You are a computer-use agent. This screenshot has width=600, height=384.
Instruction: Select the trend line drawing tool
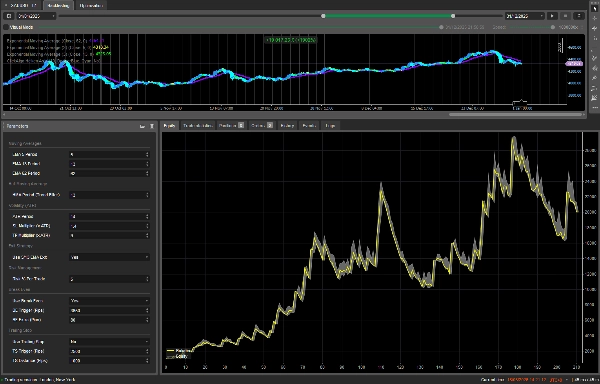pos(595,58)
